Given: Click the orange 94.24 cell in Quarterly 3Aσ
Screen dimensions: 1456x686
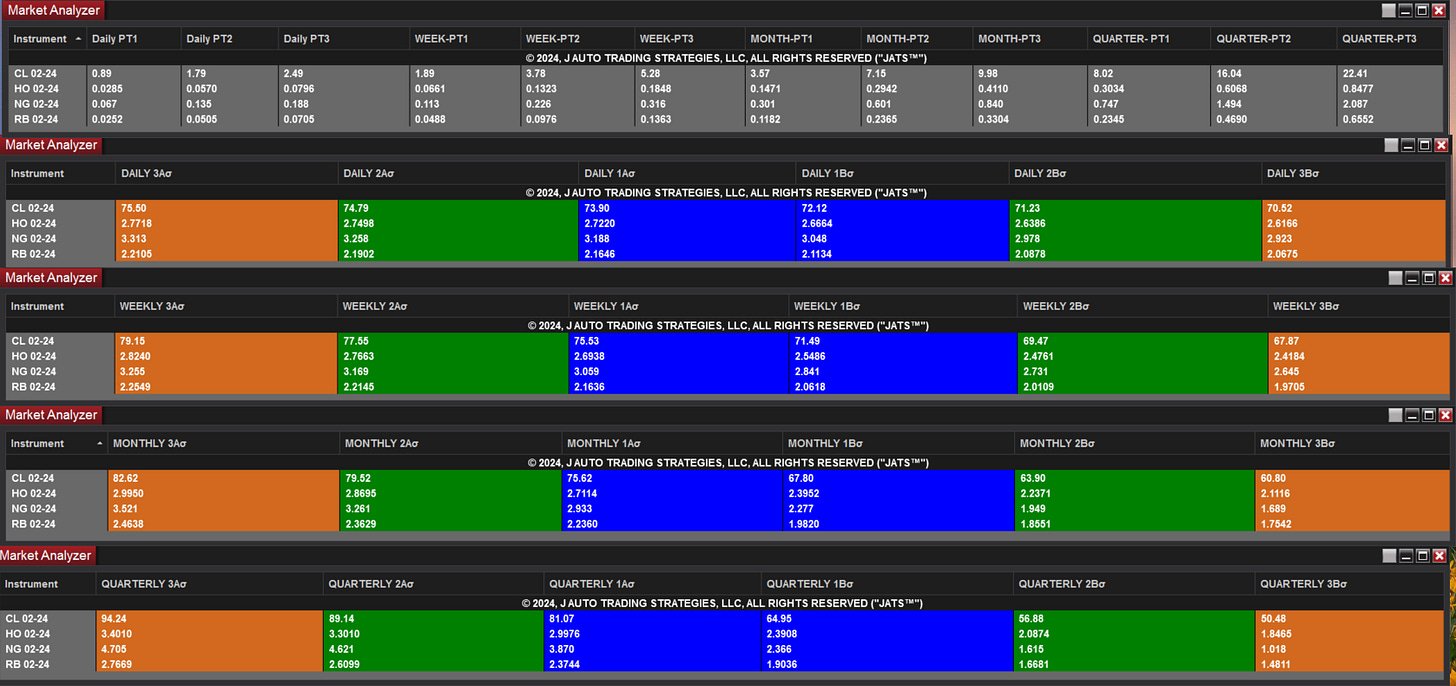Looking at the screenshot, I should pyautogui.click(x=210, y=618).
